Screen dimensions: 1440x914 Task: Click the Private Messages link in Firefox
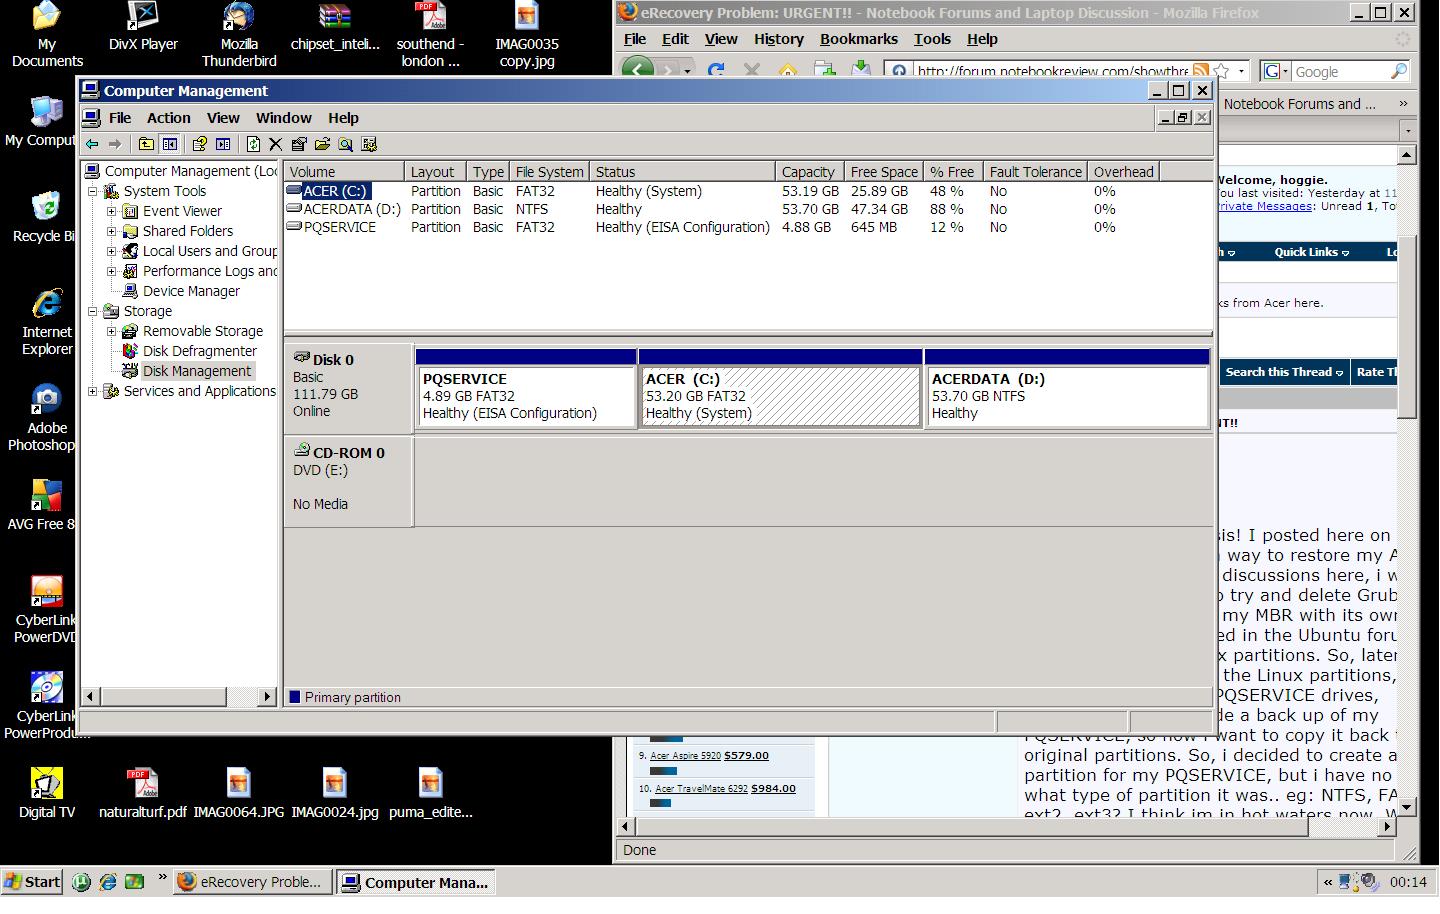(1264, 206)
